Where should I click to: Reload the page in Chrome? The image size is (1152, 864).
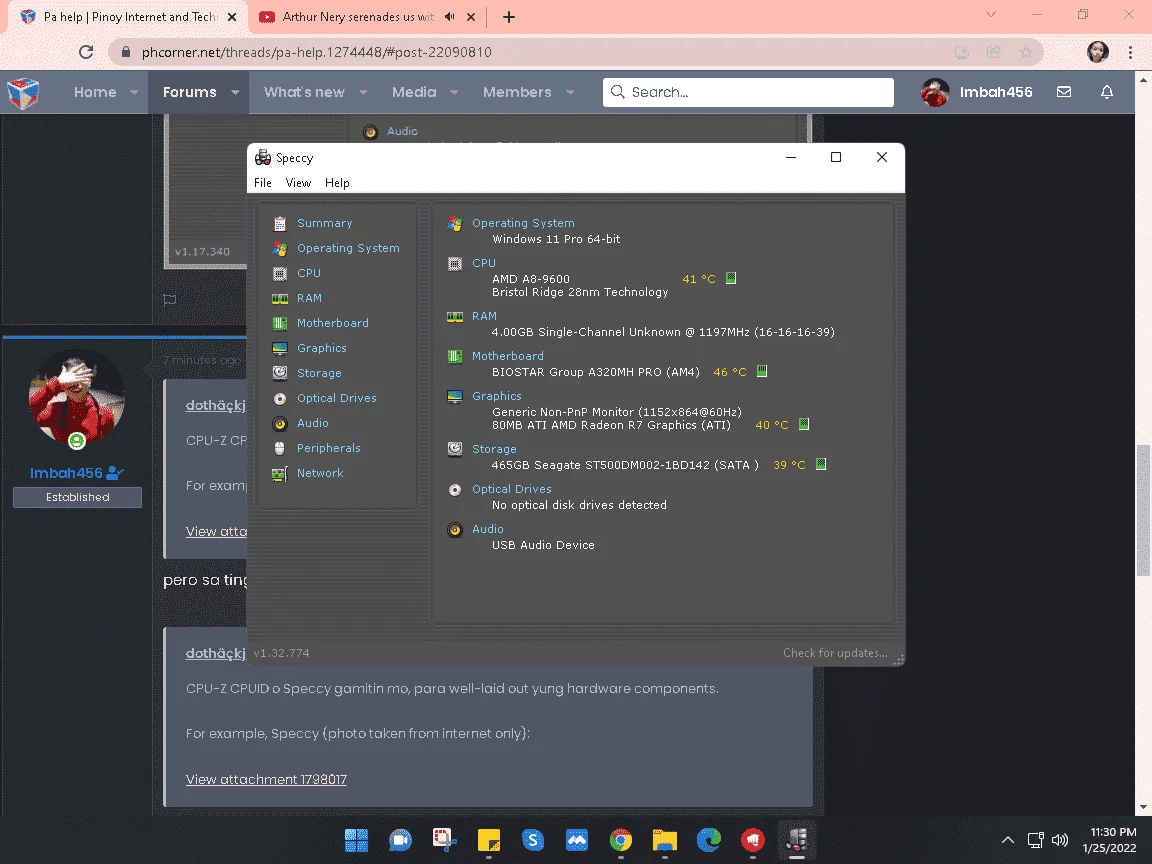[86, 52]
